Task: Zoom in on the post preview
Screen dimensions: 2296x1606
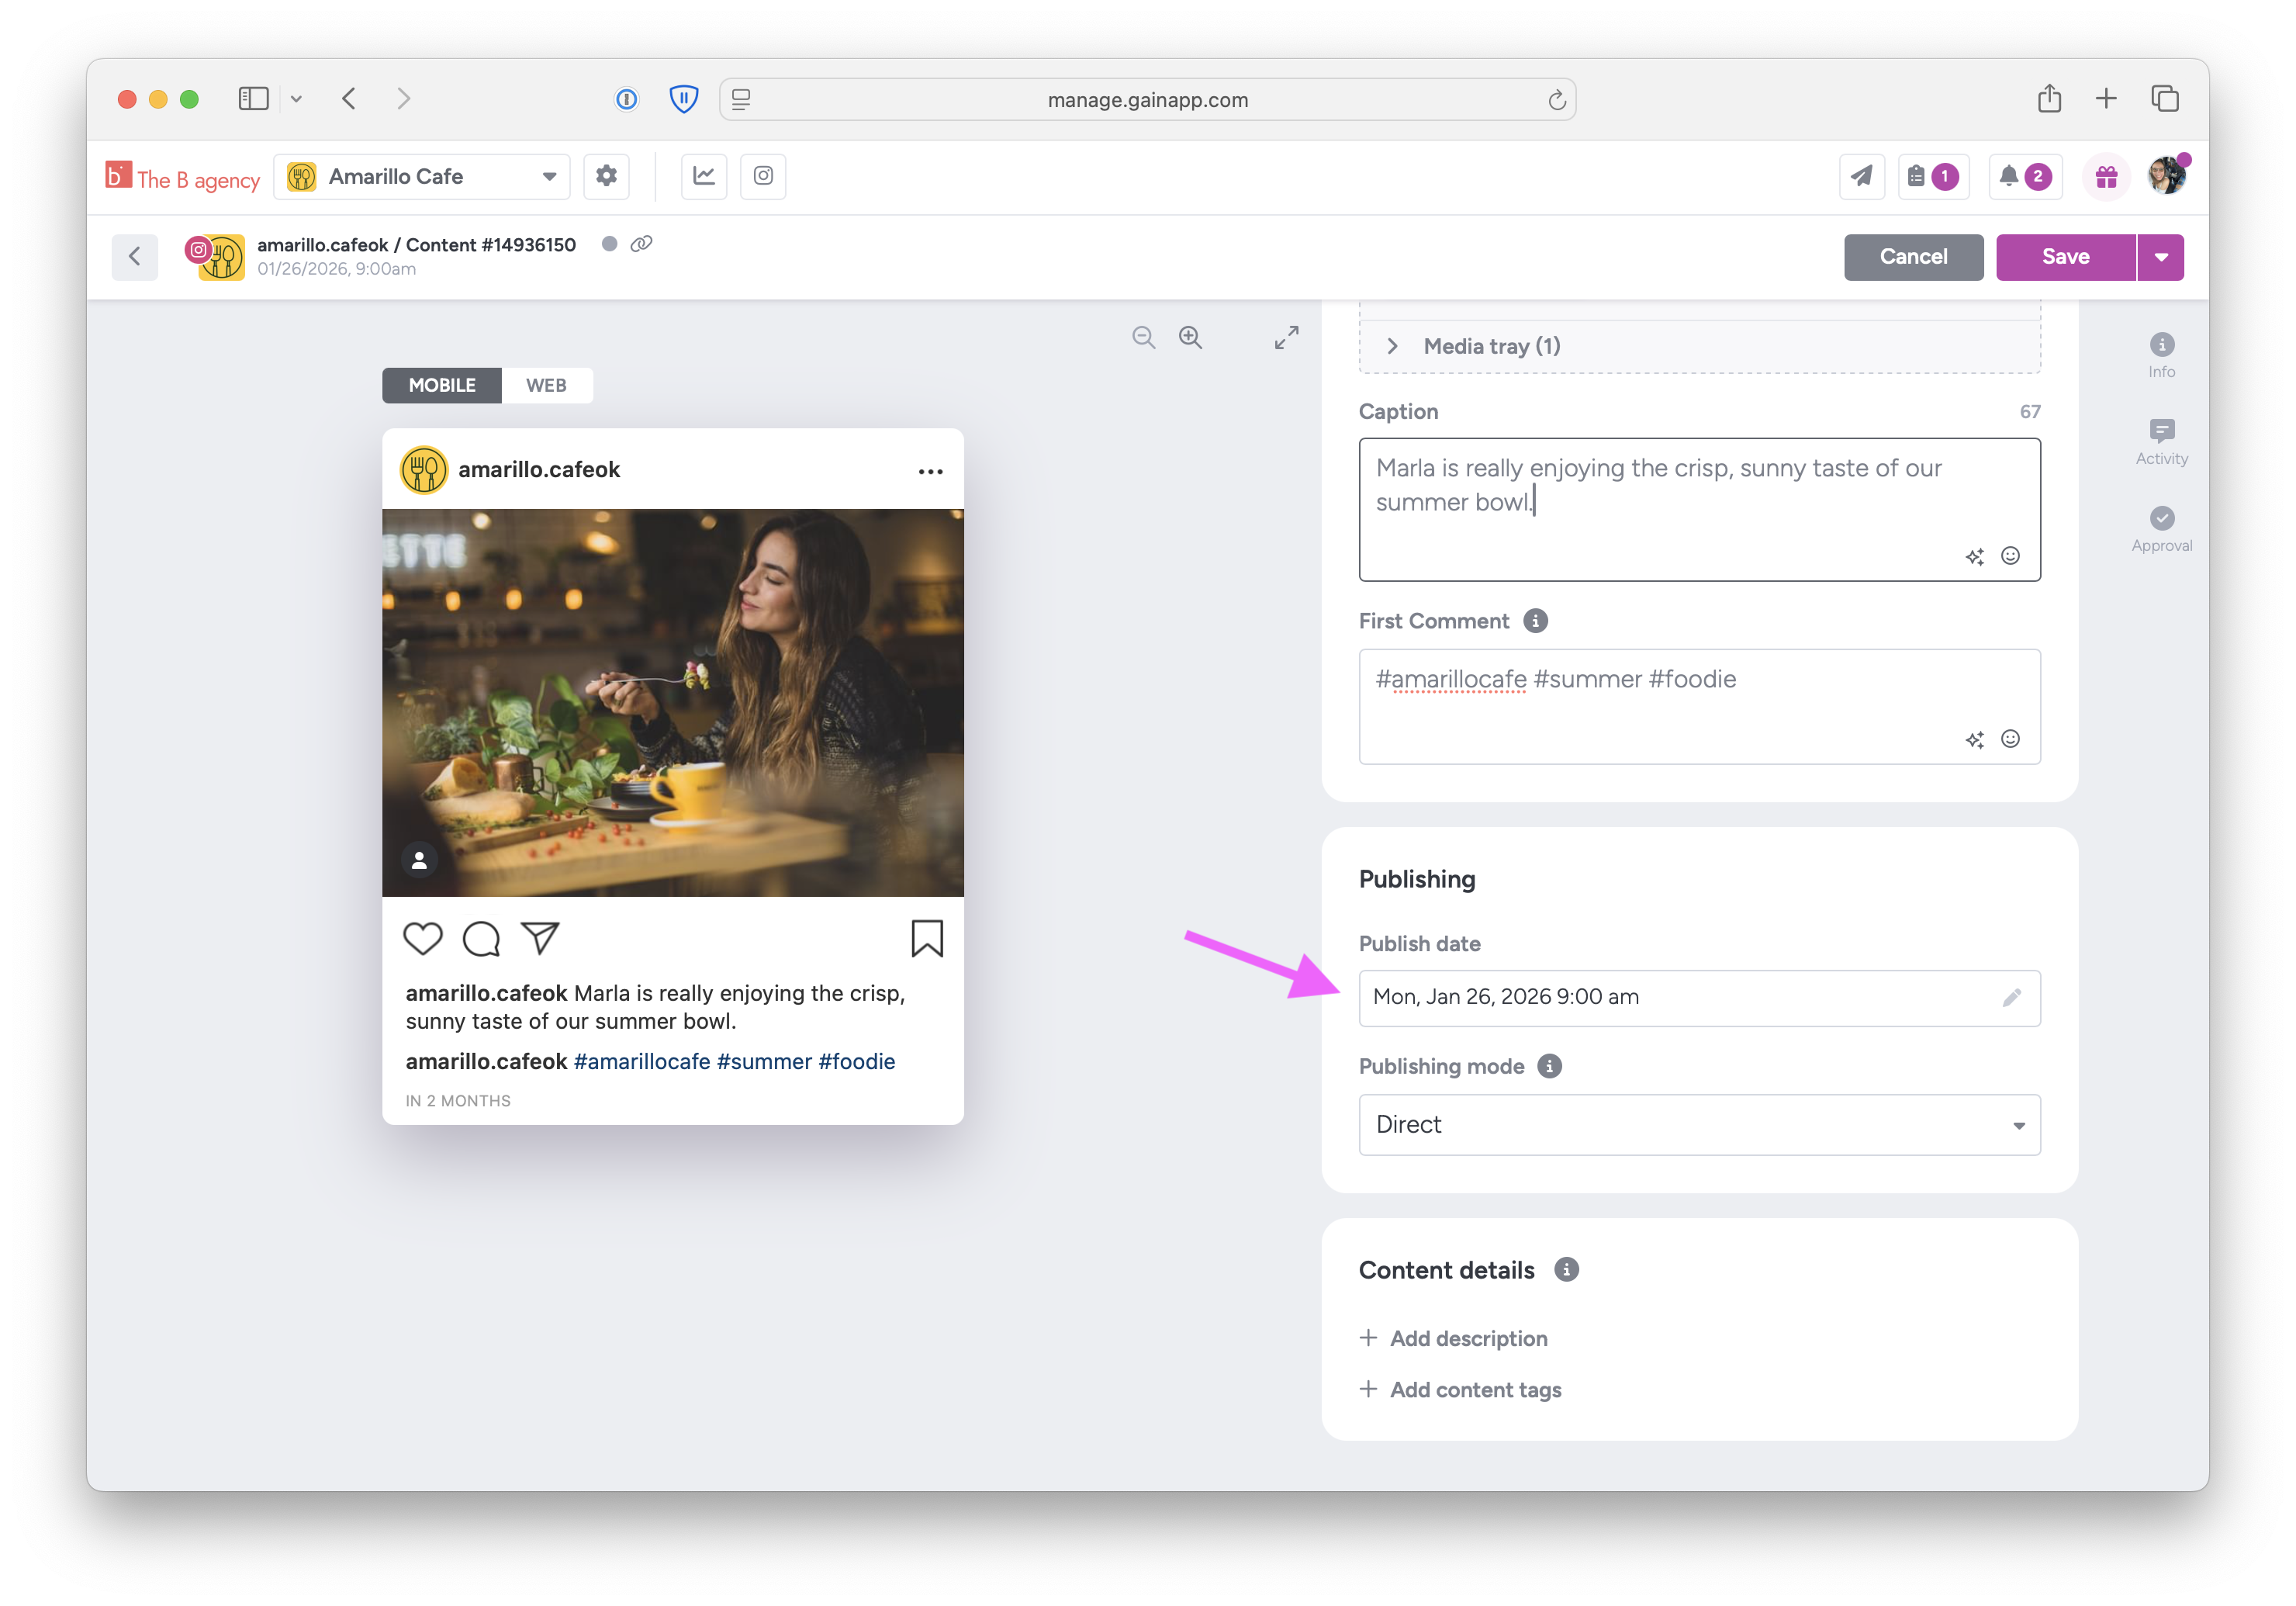Action: coord(1190,337)
